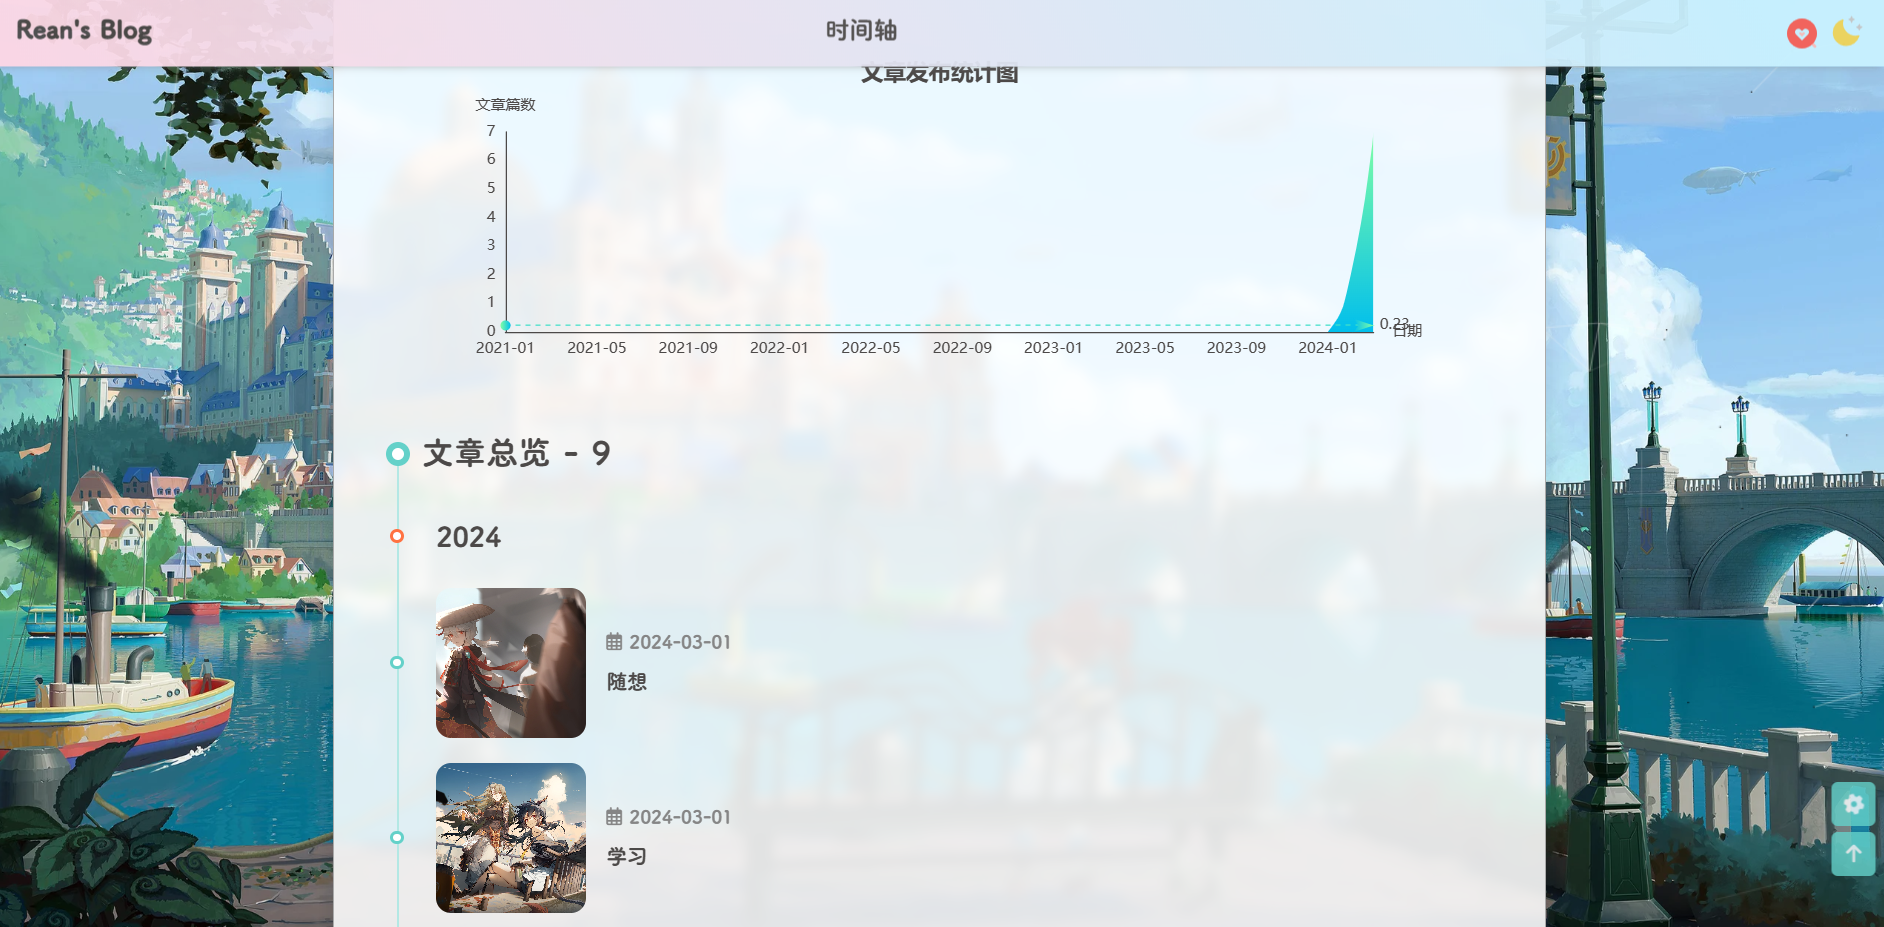Screen dimensions: 1884x927
Task: Click the back-to-top arrow button
Action: [x=1853, y=854]
